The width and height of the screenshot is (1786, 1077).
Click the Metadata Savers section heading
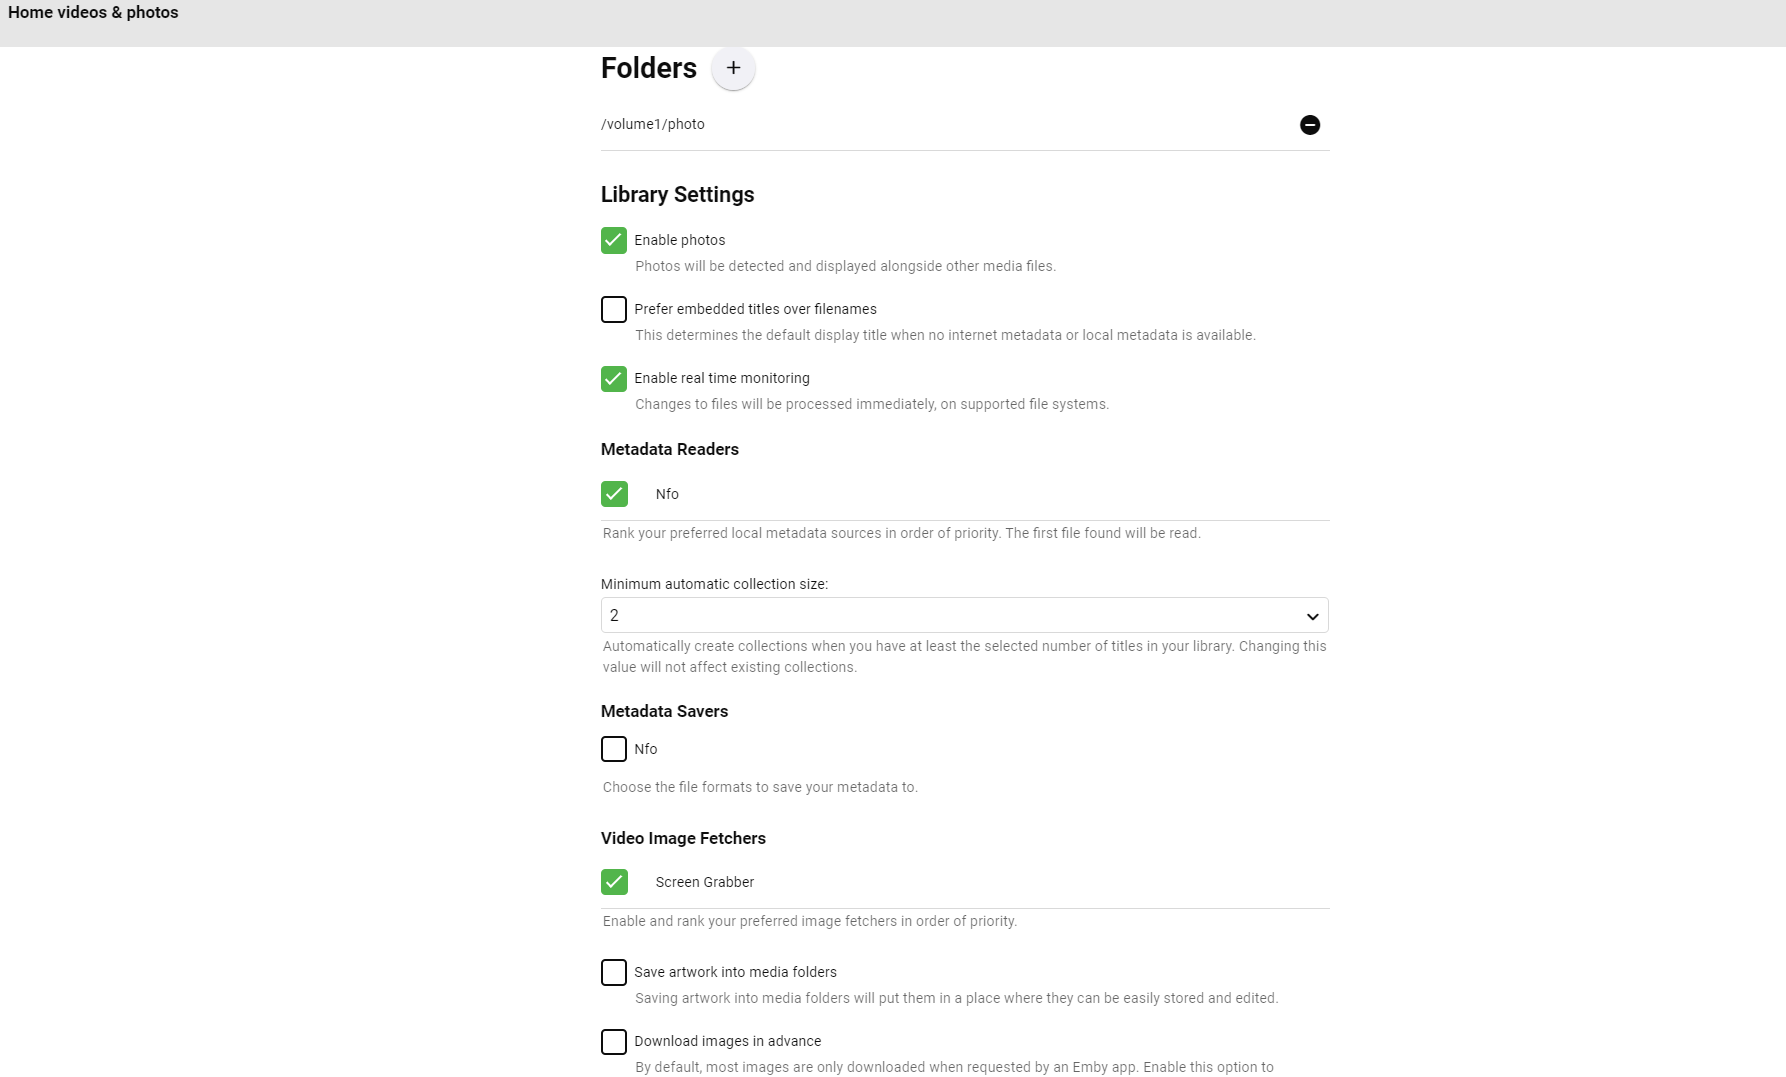pyautogui.click(x=664, y=711)
